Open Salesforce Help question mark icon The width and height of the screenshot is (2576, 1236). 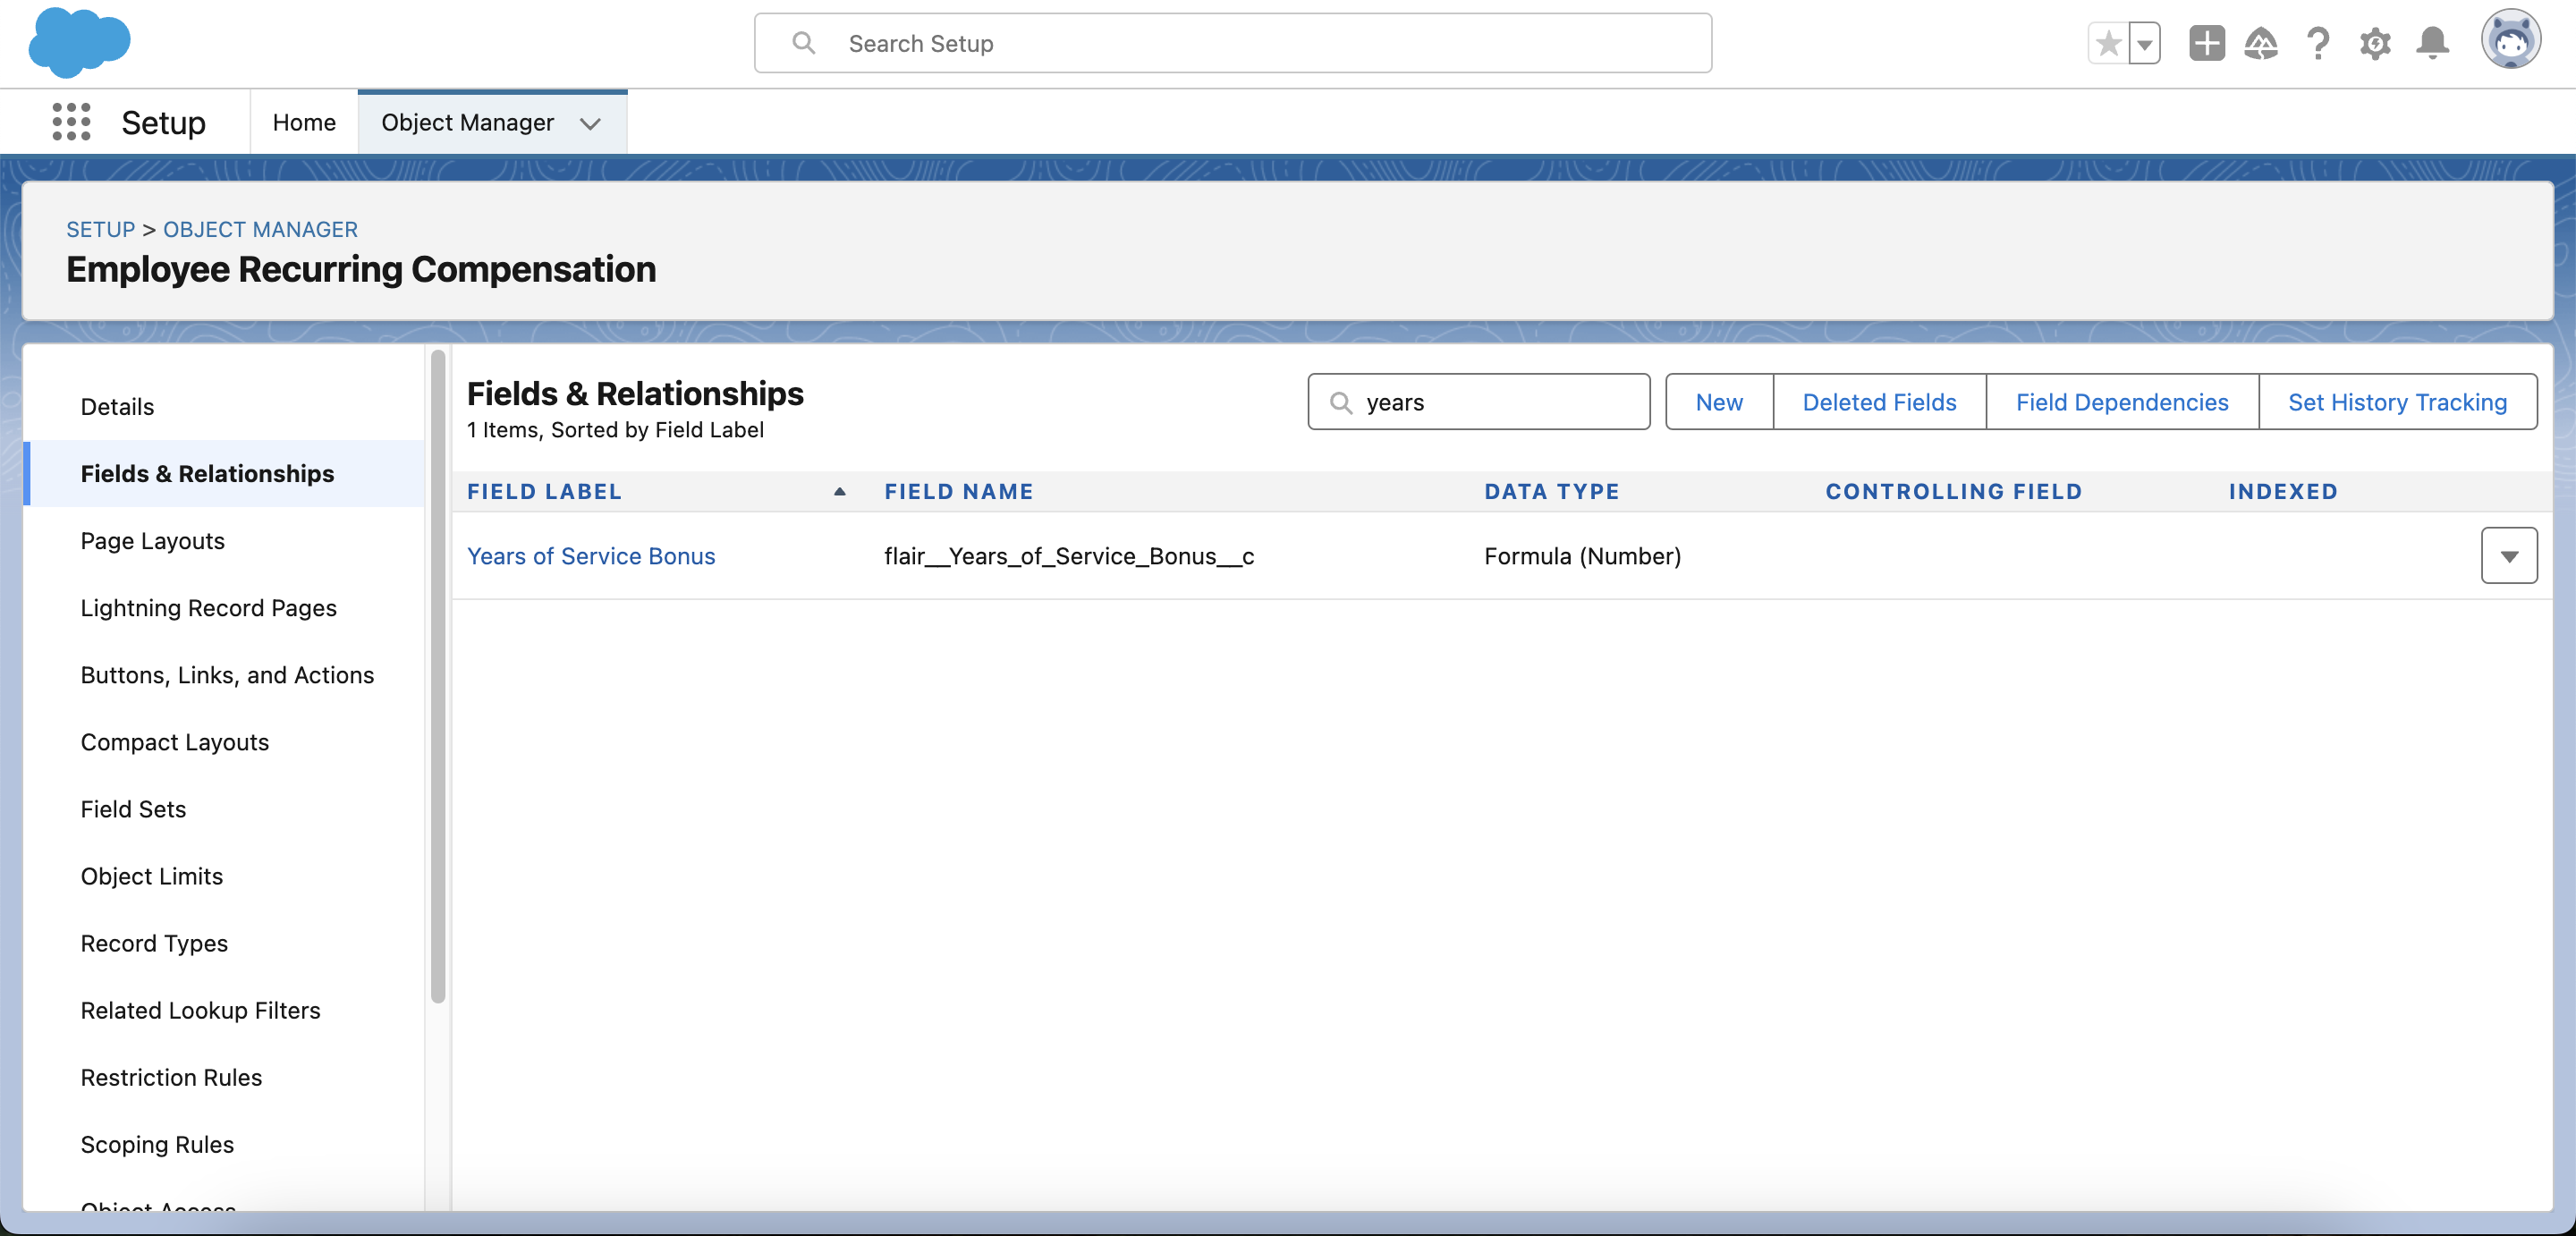2319,43
